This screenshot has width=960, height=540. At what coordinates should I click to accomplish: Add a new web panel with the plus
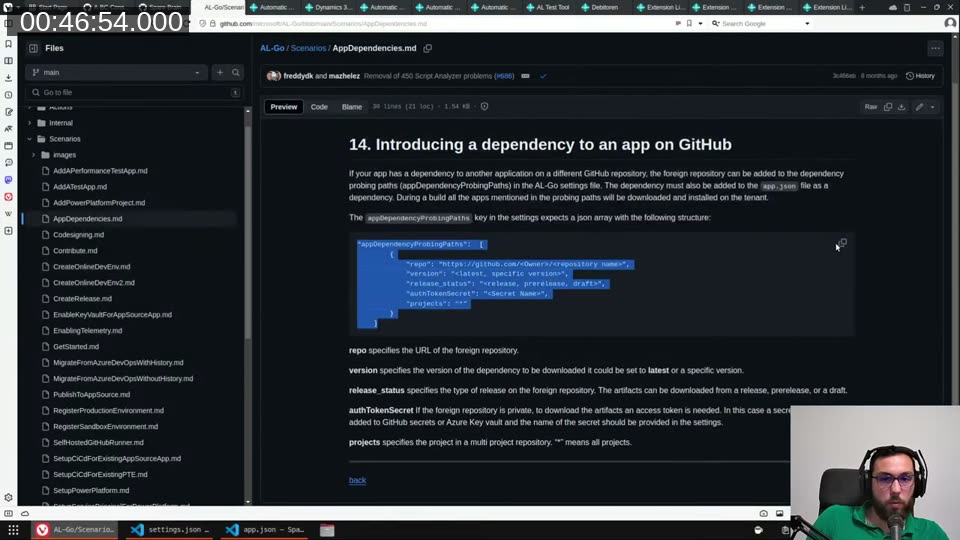[9, 231]
